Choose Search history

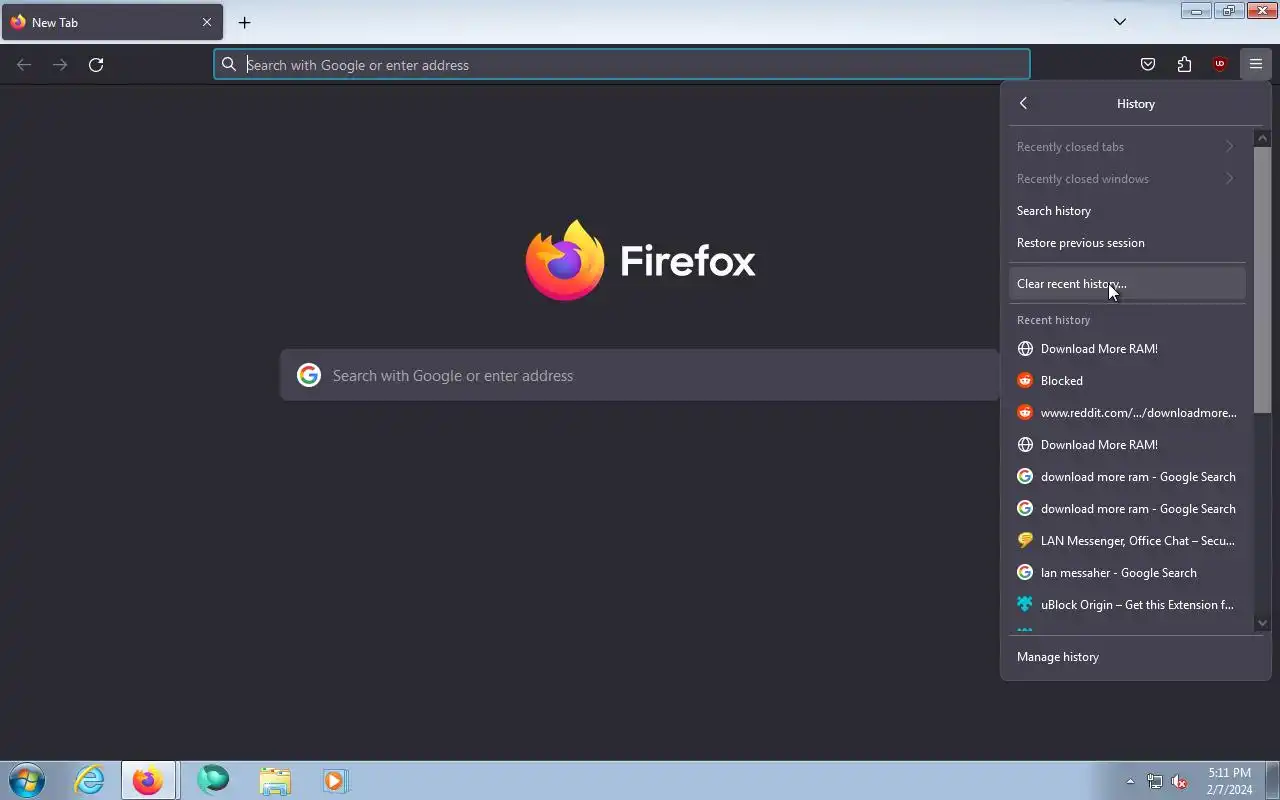tap(1127, 211)
